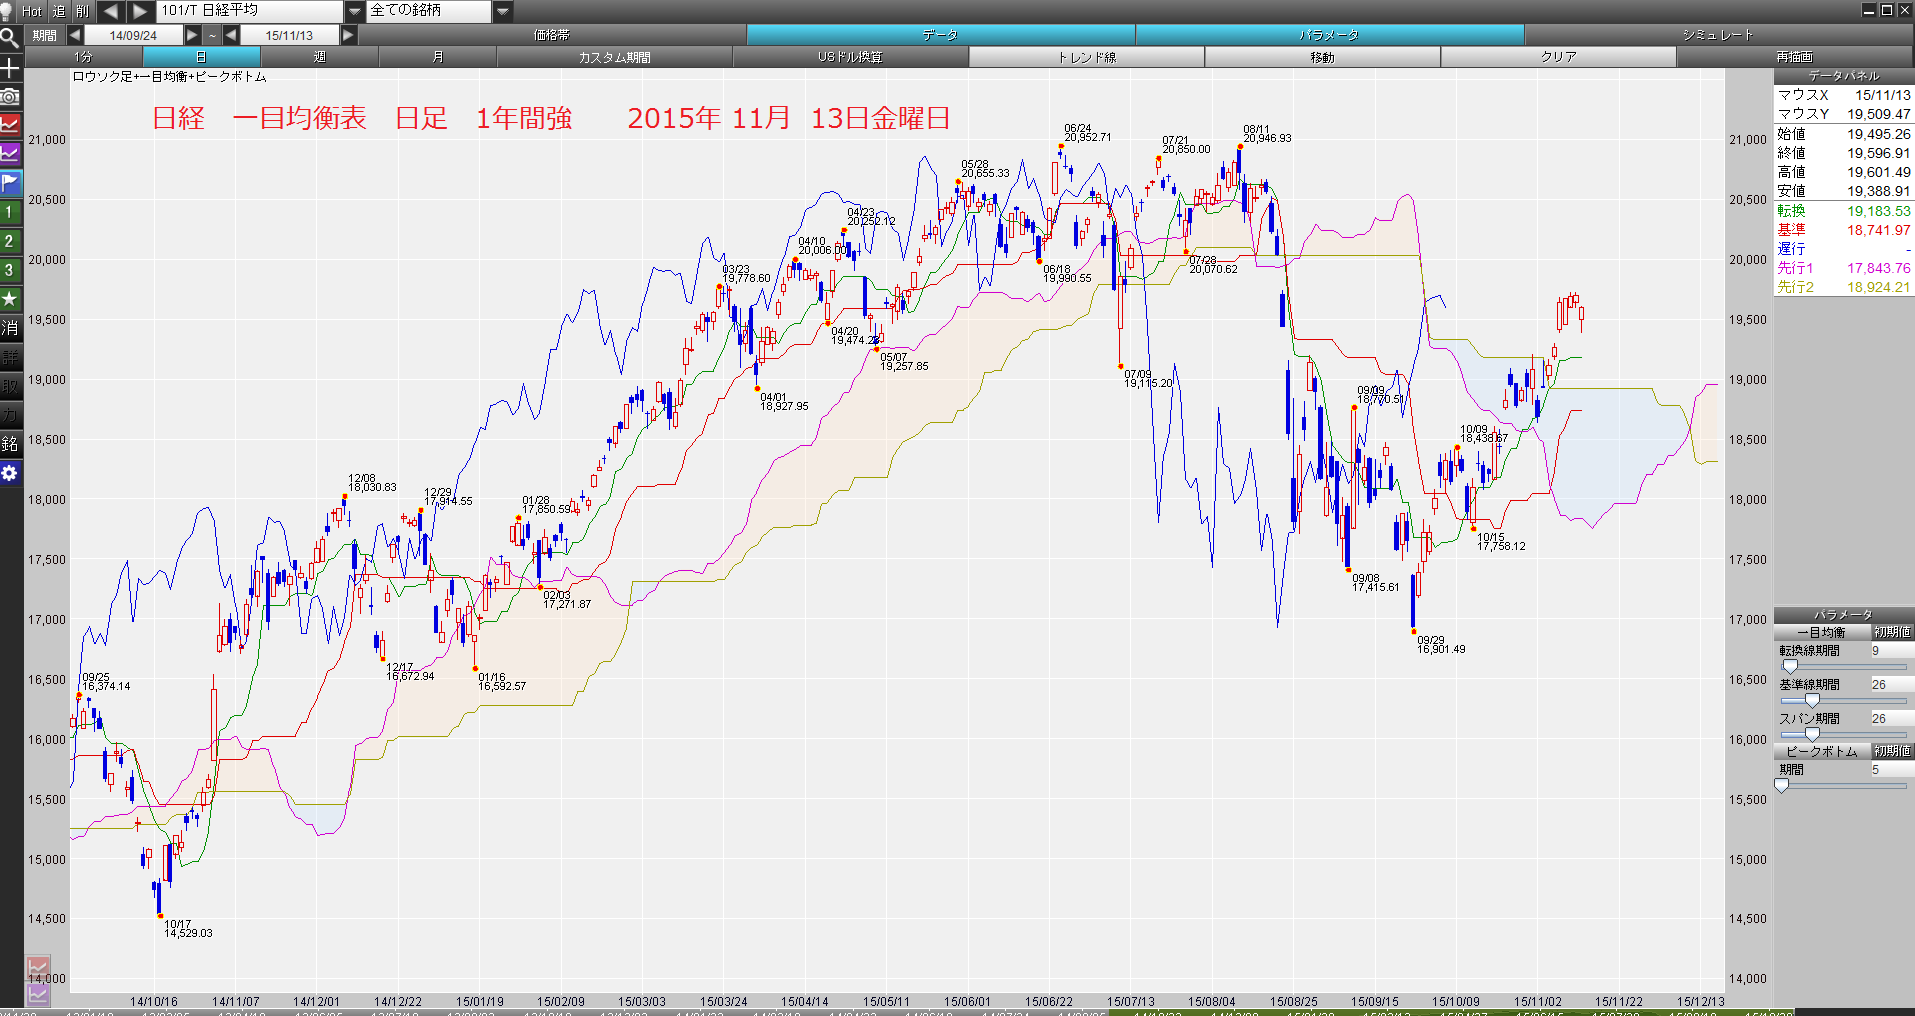Click the クリア clear button
Screen dimensions: 1915x1016
click(x=1559, y=57)
